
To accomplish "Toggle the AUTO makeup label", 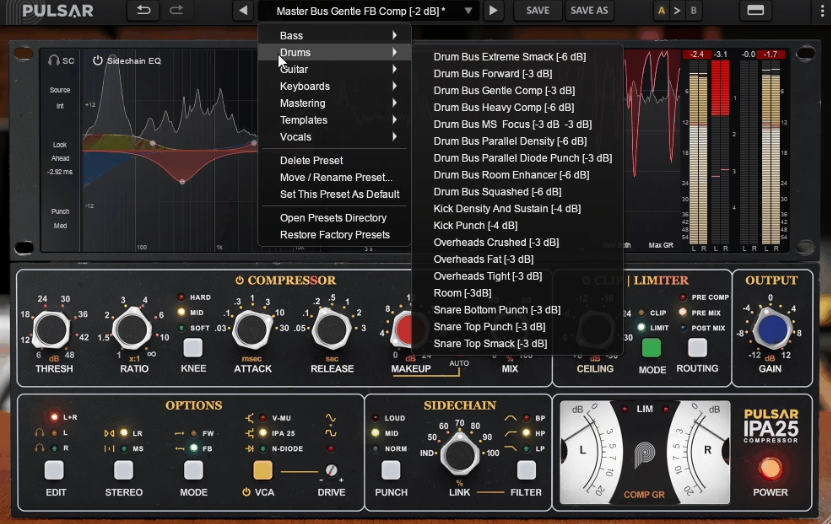I will pyautogui.click(x=459, y=363).
